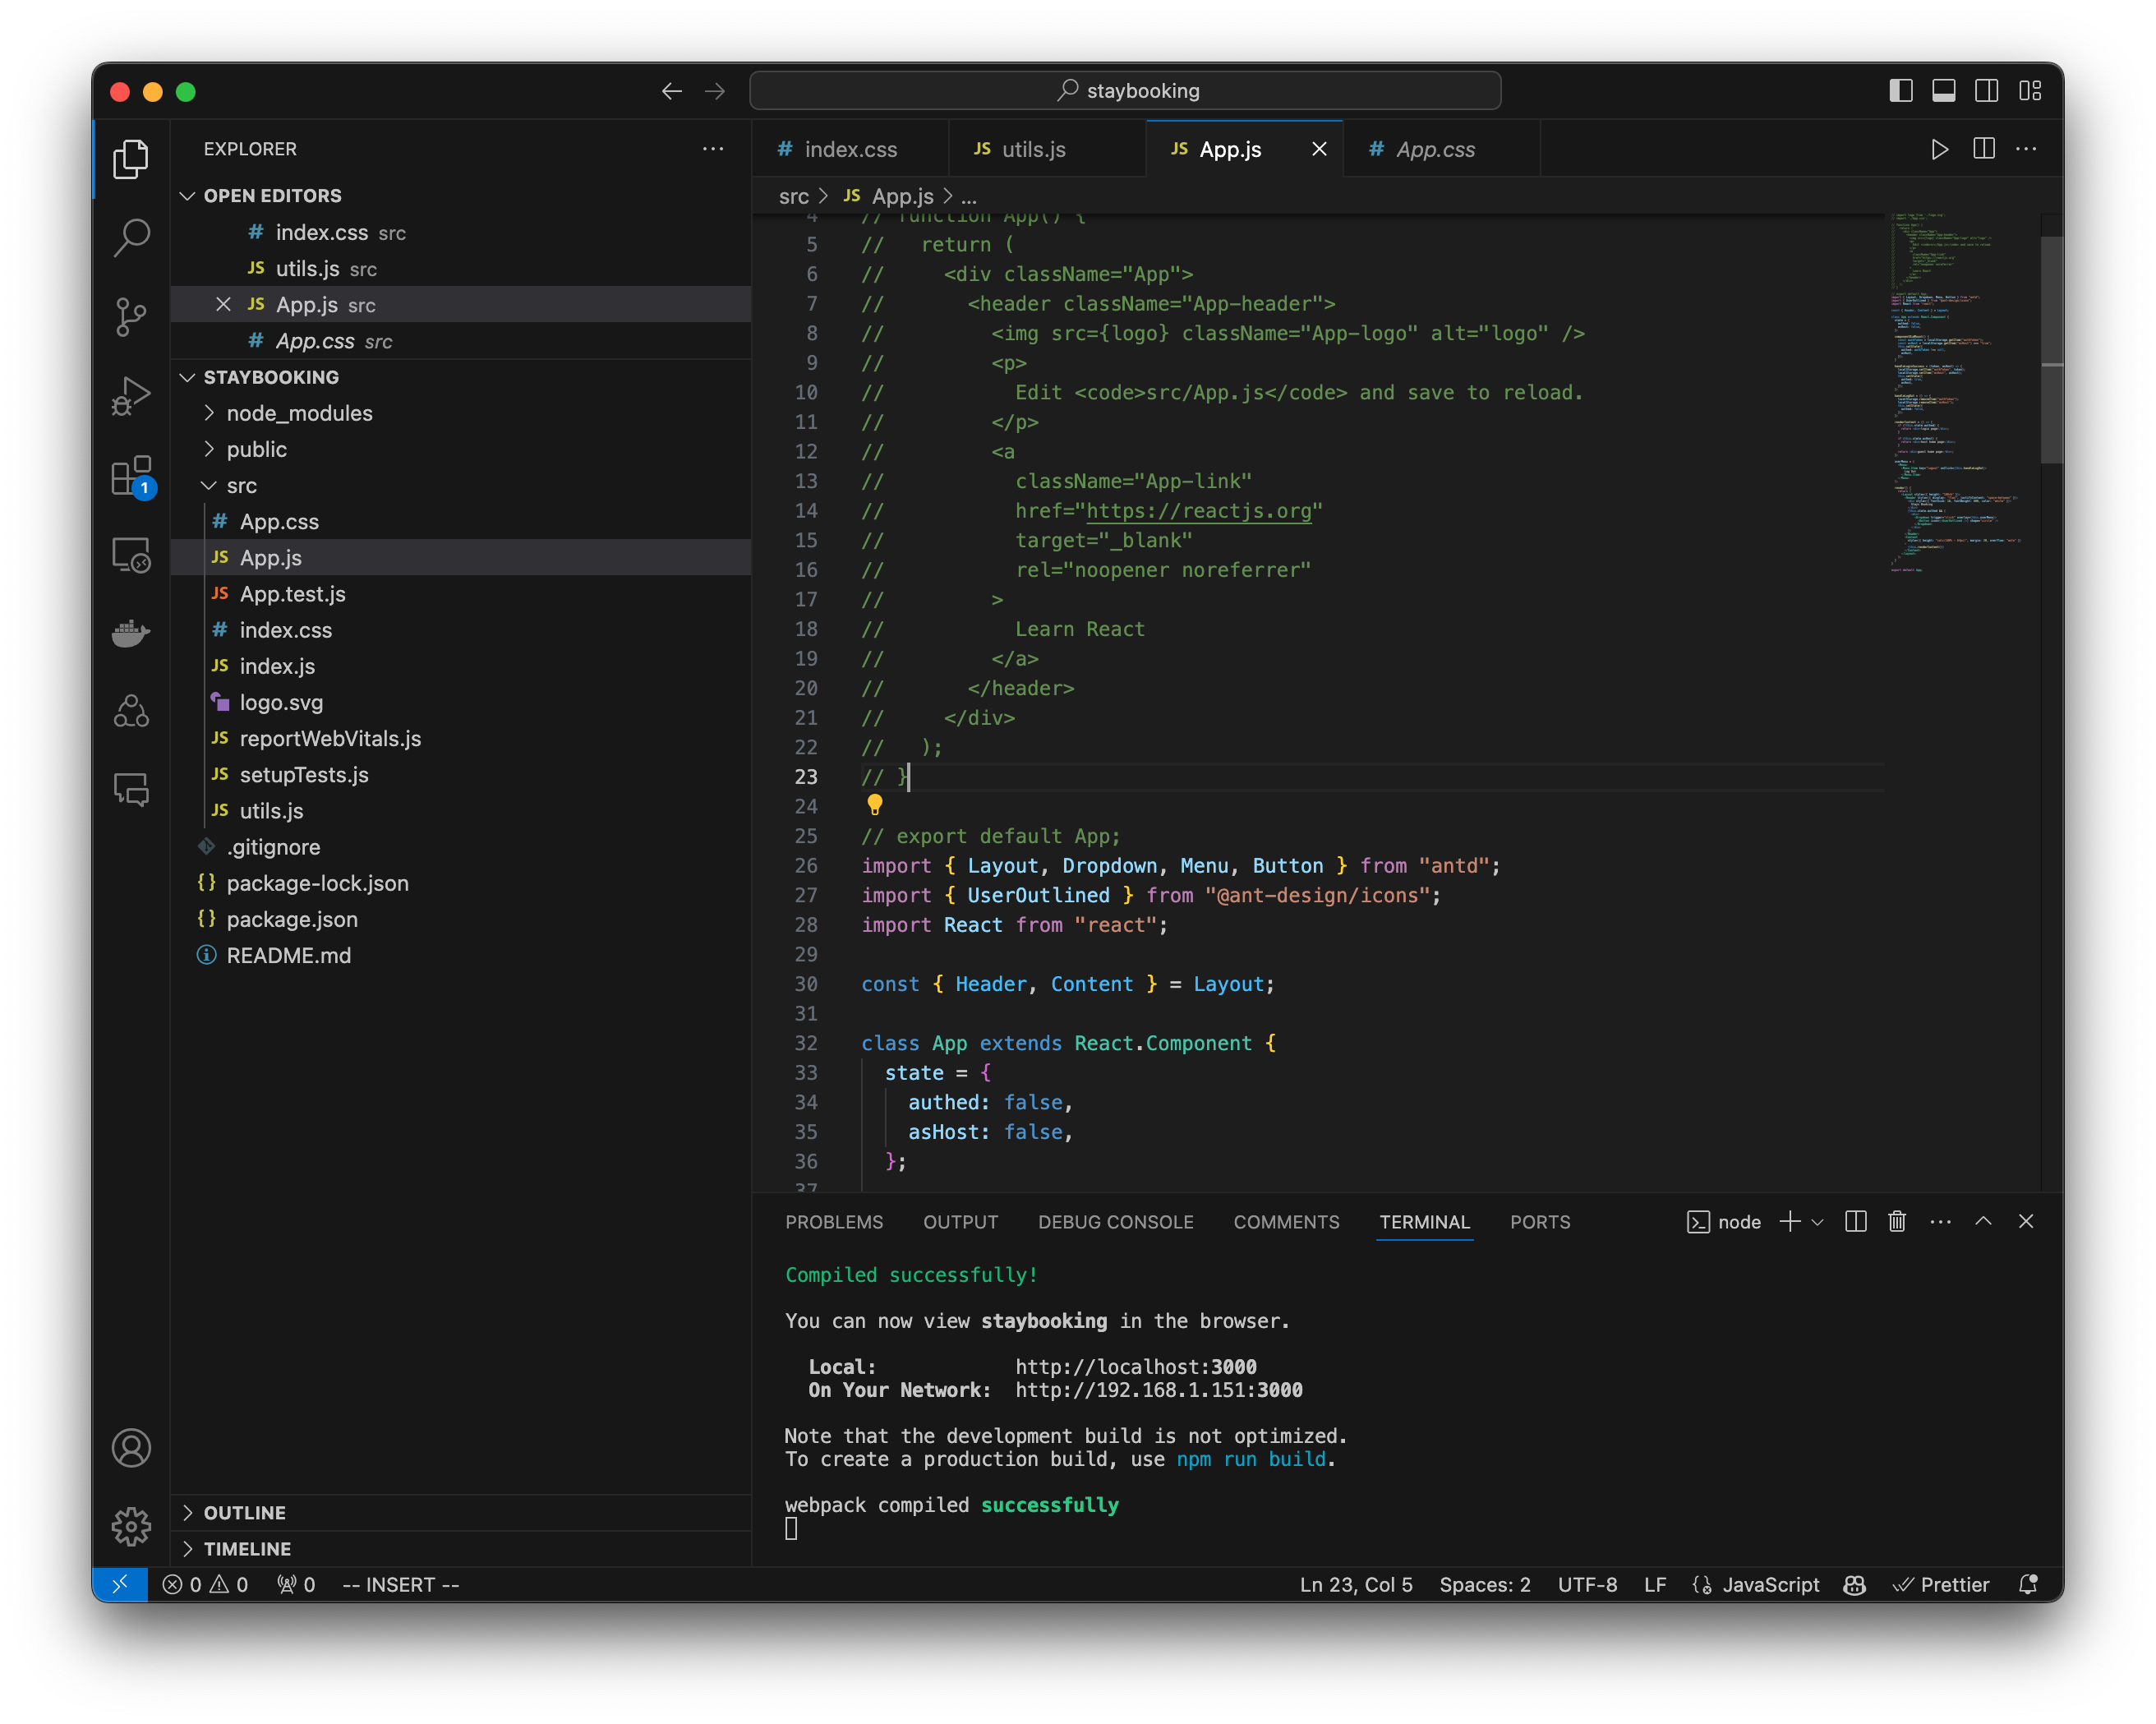This screenshot has width=2156, height=1724.
Task: Open the Source Control view
Action: tap(131, 317)
